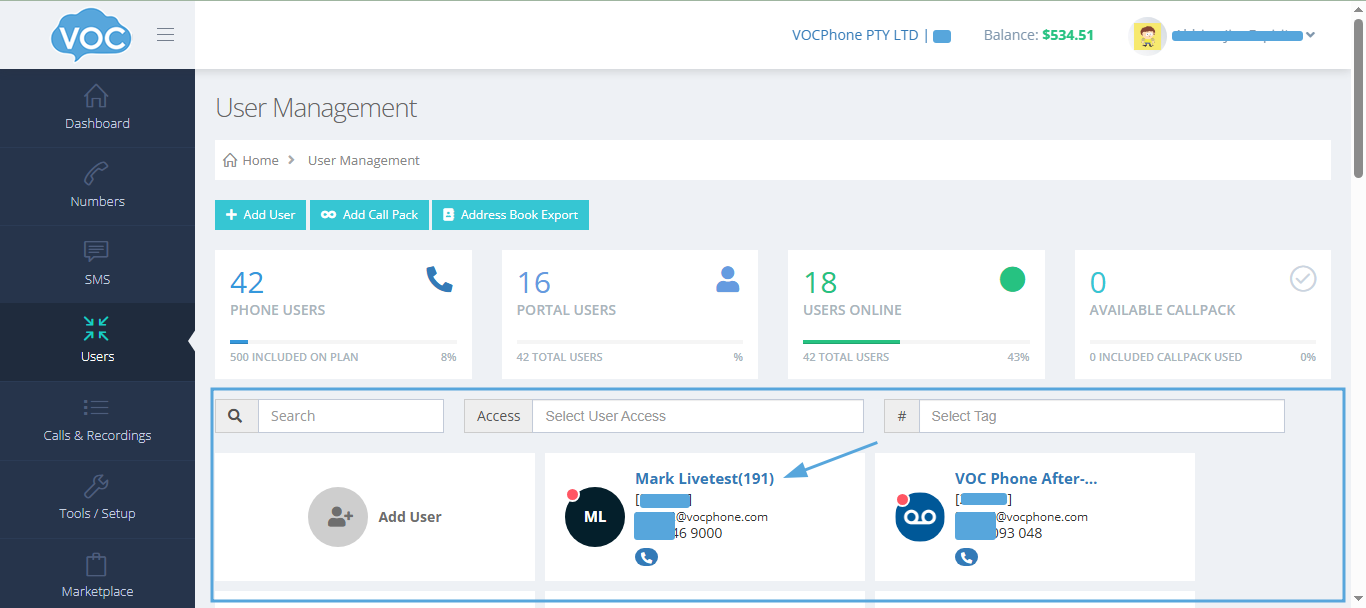Open Mark Livetest(191) user link
This screenshot has height=608, width=1366.
pyautogui.click(x=704, y=479)
